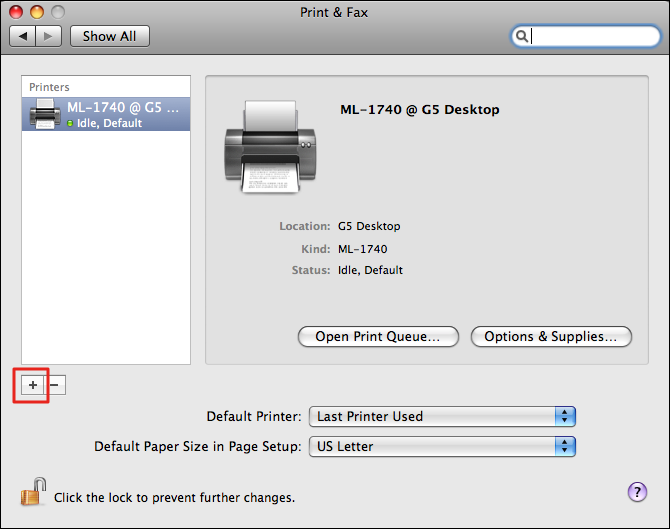Image resolution: width=670 pixels, height=529 pixels.
Task: Click the 'G5 Desktop' location value
Action: (x=369, y=226)
